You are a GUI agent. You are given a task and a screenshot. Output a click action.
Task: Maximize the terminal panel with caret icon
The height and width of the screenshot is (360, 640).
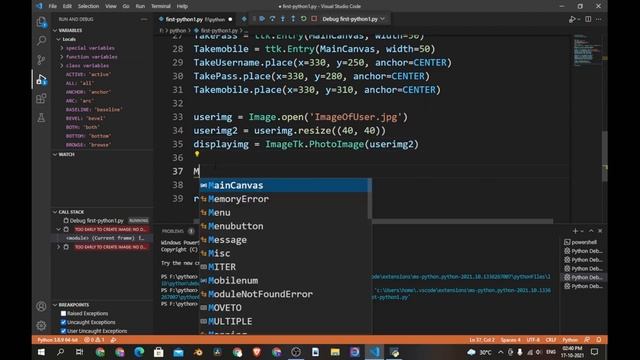[x=591, y=231]
